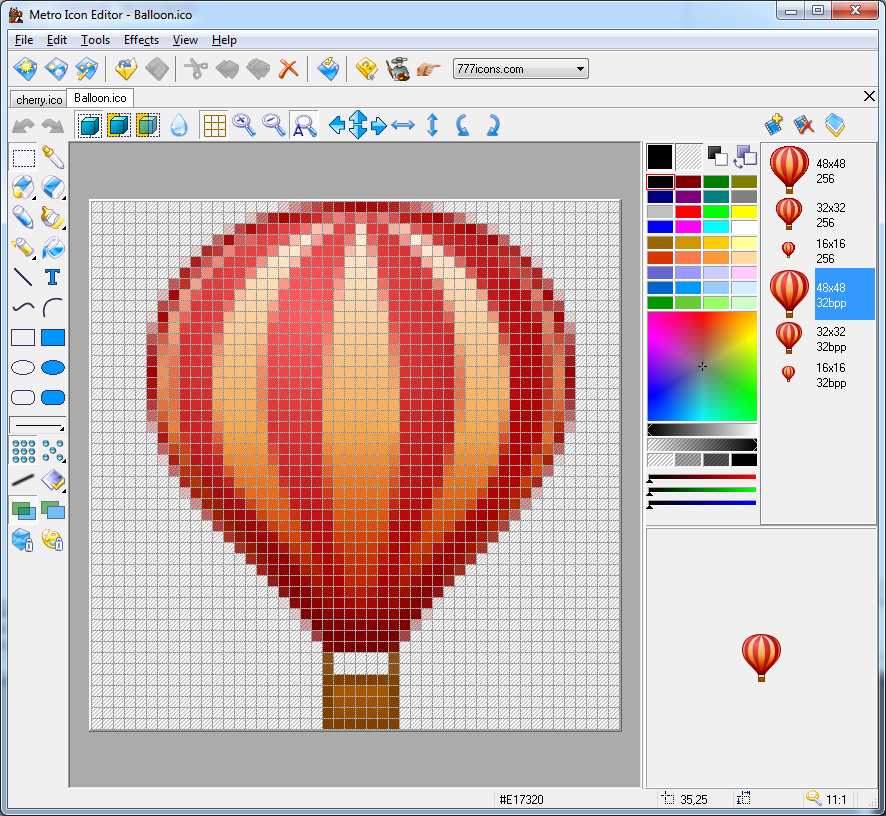Open the line width selector
The width and height of the screenshot is (886, 816).
(37, 424)
